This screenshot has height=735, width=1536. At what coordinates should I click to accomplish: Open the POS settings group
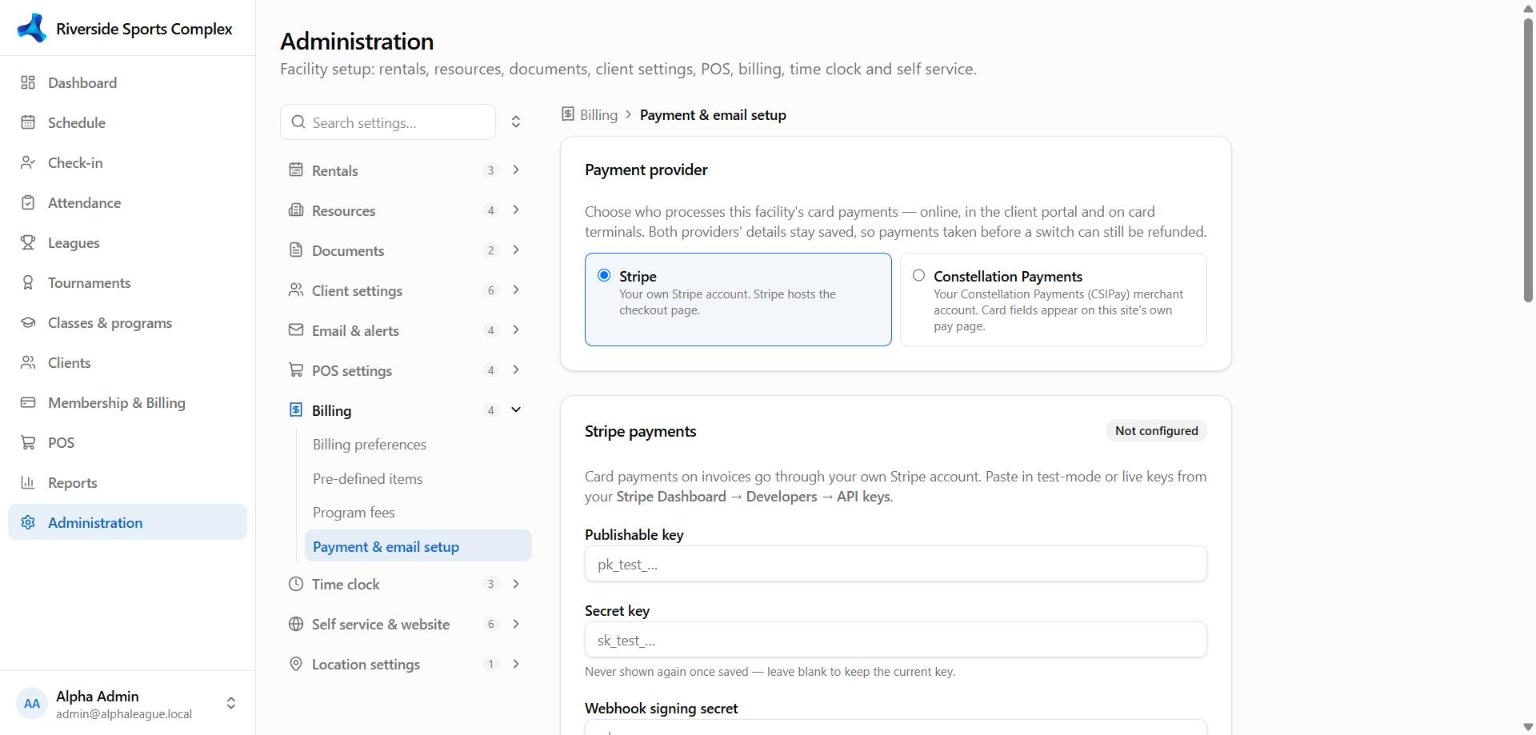pos(405,371)
